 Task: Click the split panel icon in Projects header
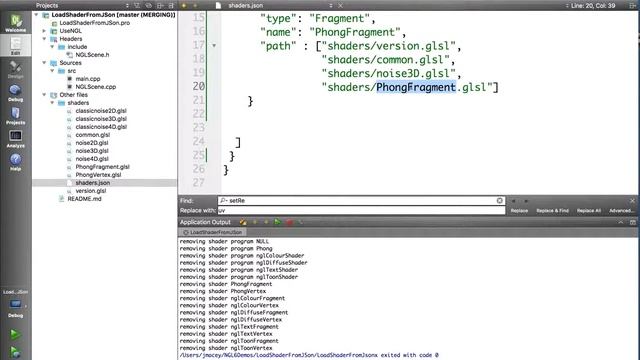[x=160, y=6]
